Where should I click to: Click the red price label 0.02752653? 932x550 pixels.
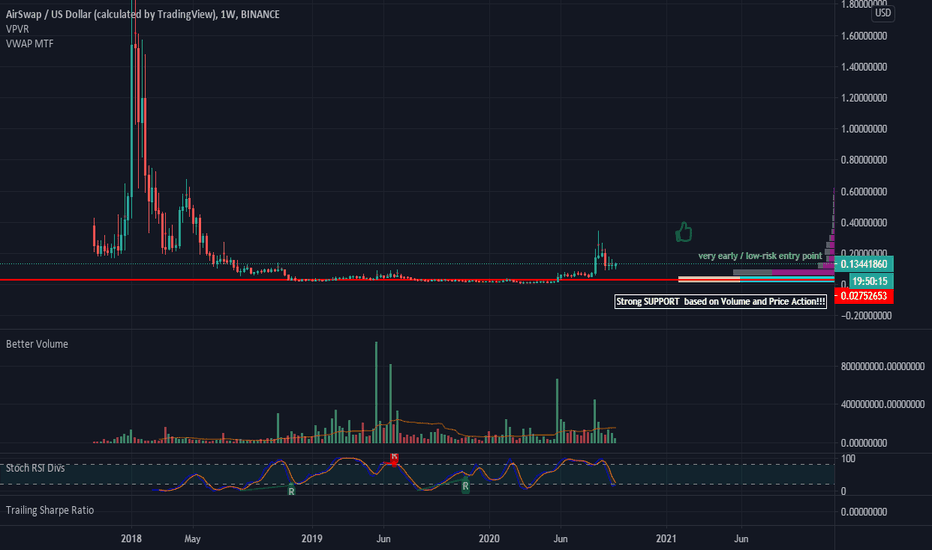pos(864,296)
